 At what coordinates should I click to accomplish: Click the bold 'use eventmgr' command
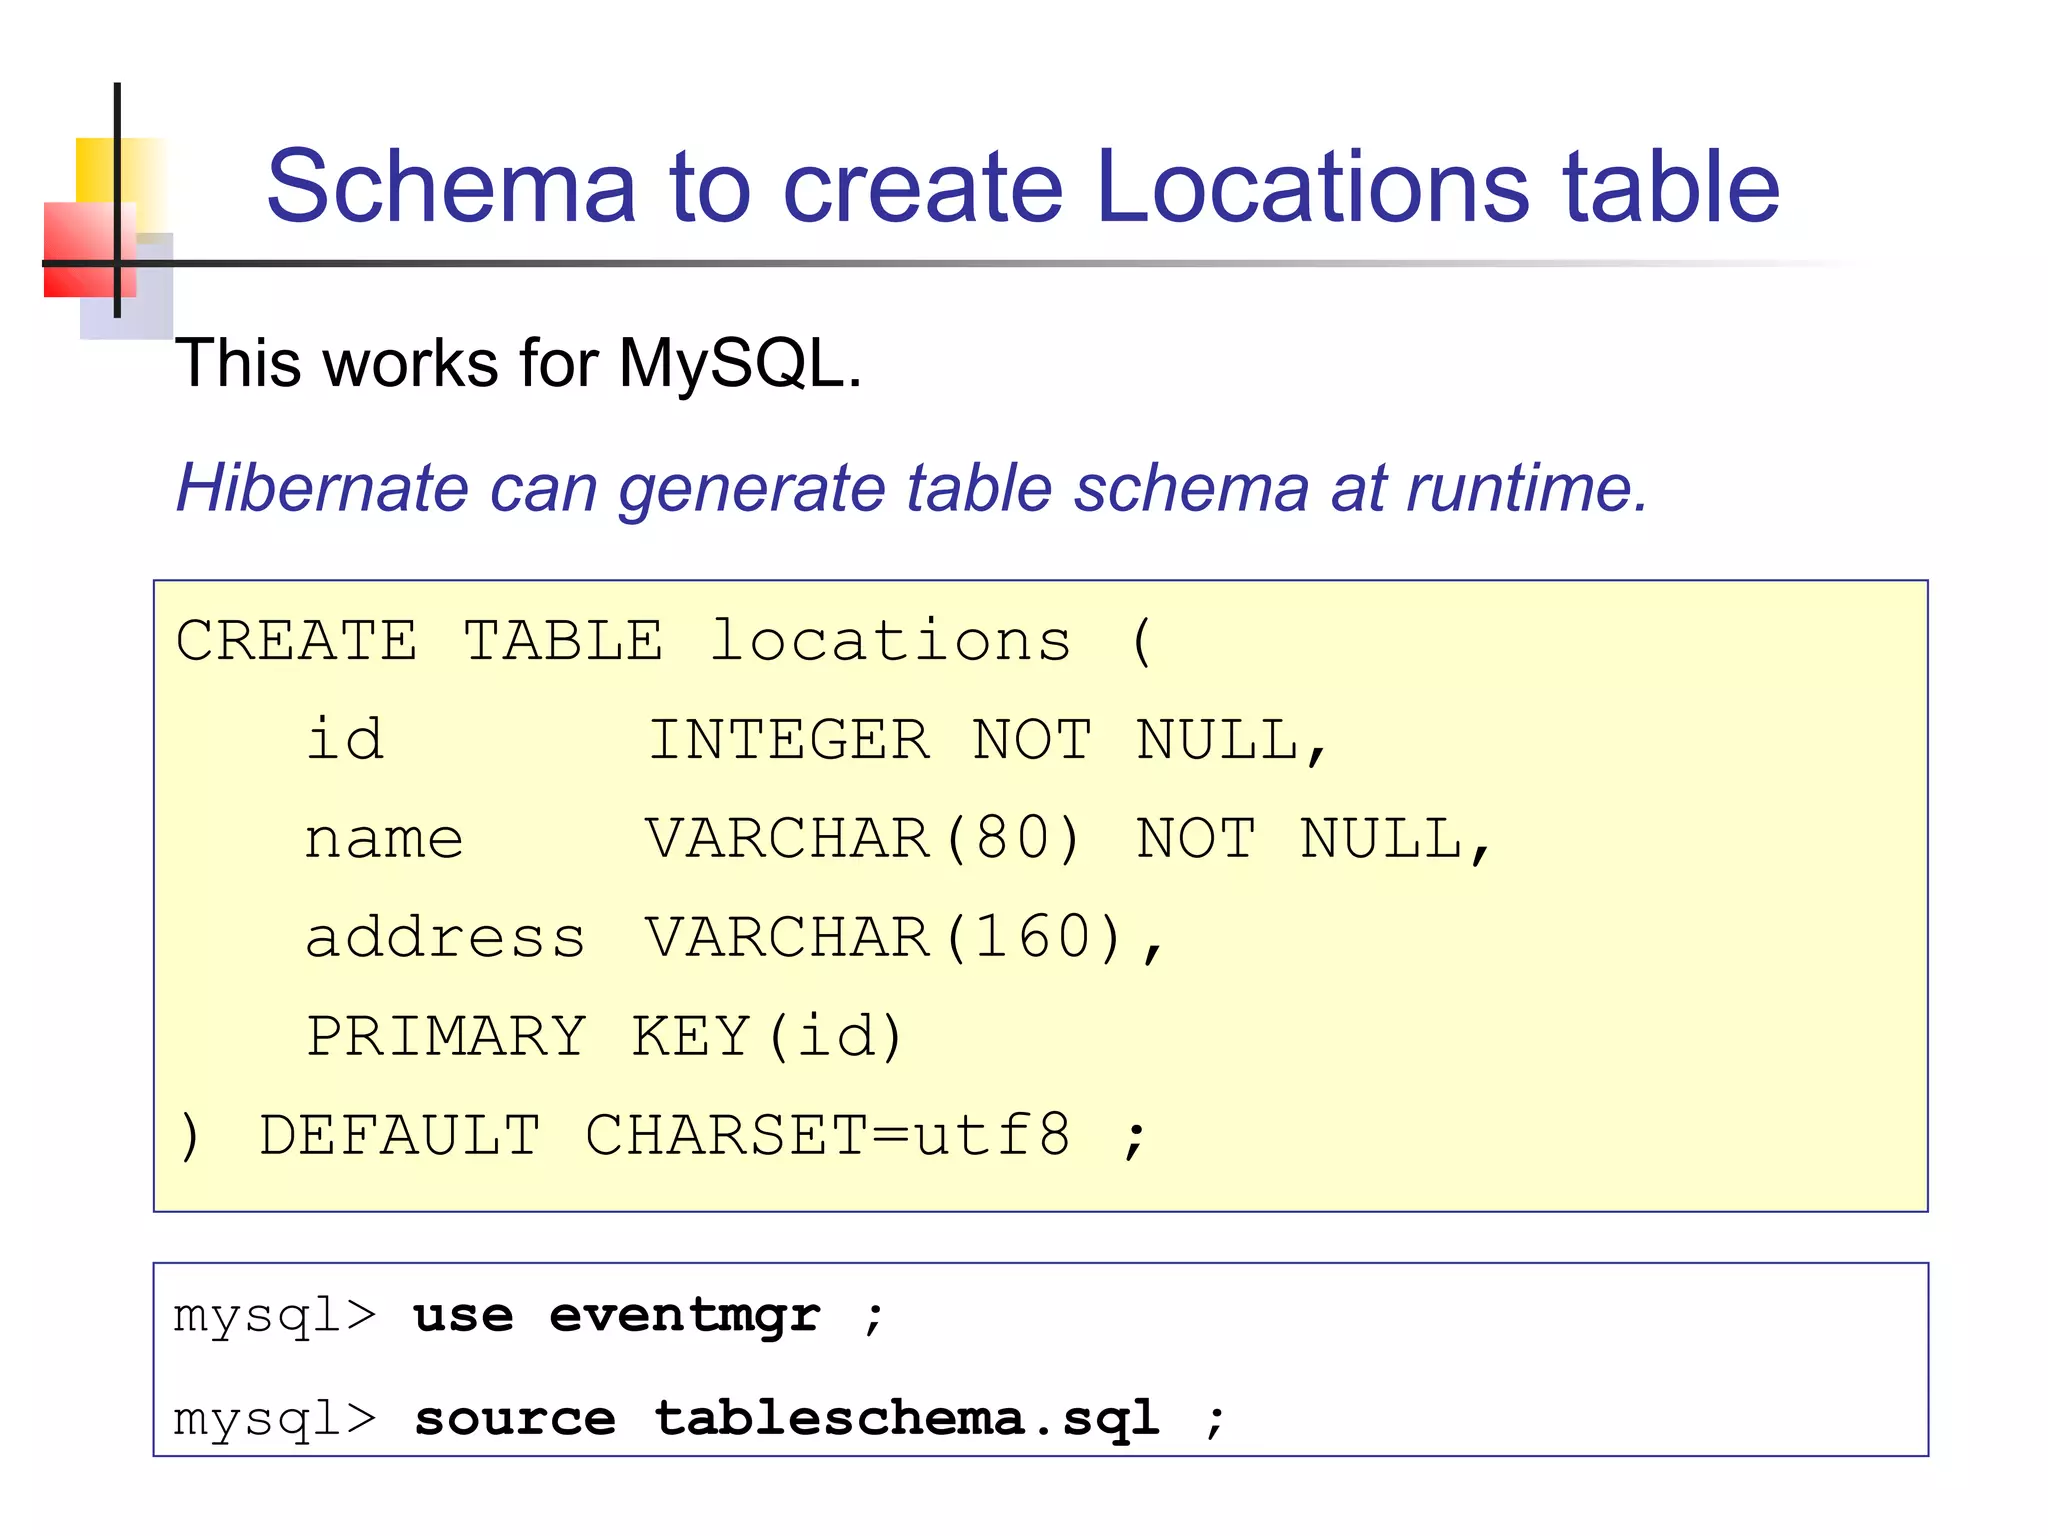pyautogui.click(x=617, y=1315)
